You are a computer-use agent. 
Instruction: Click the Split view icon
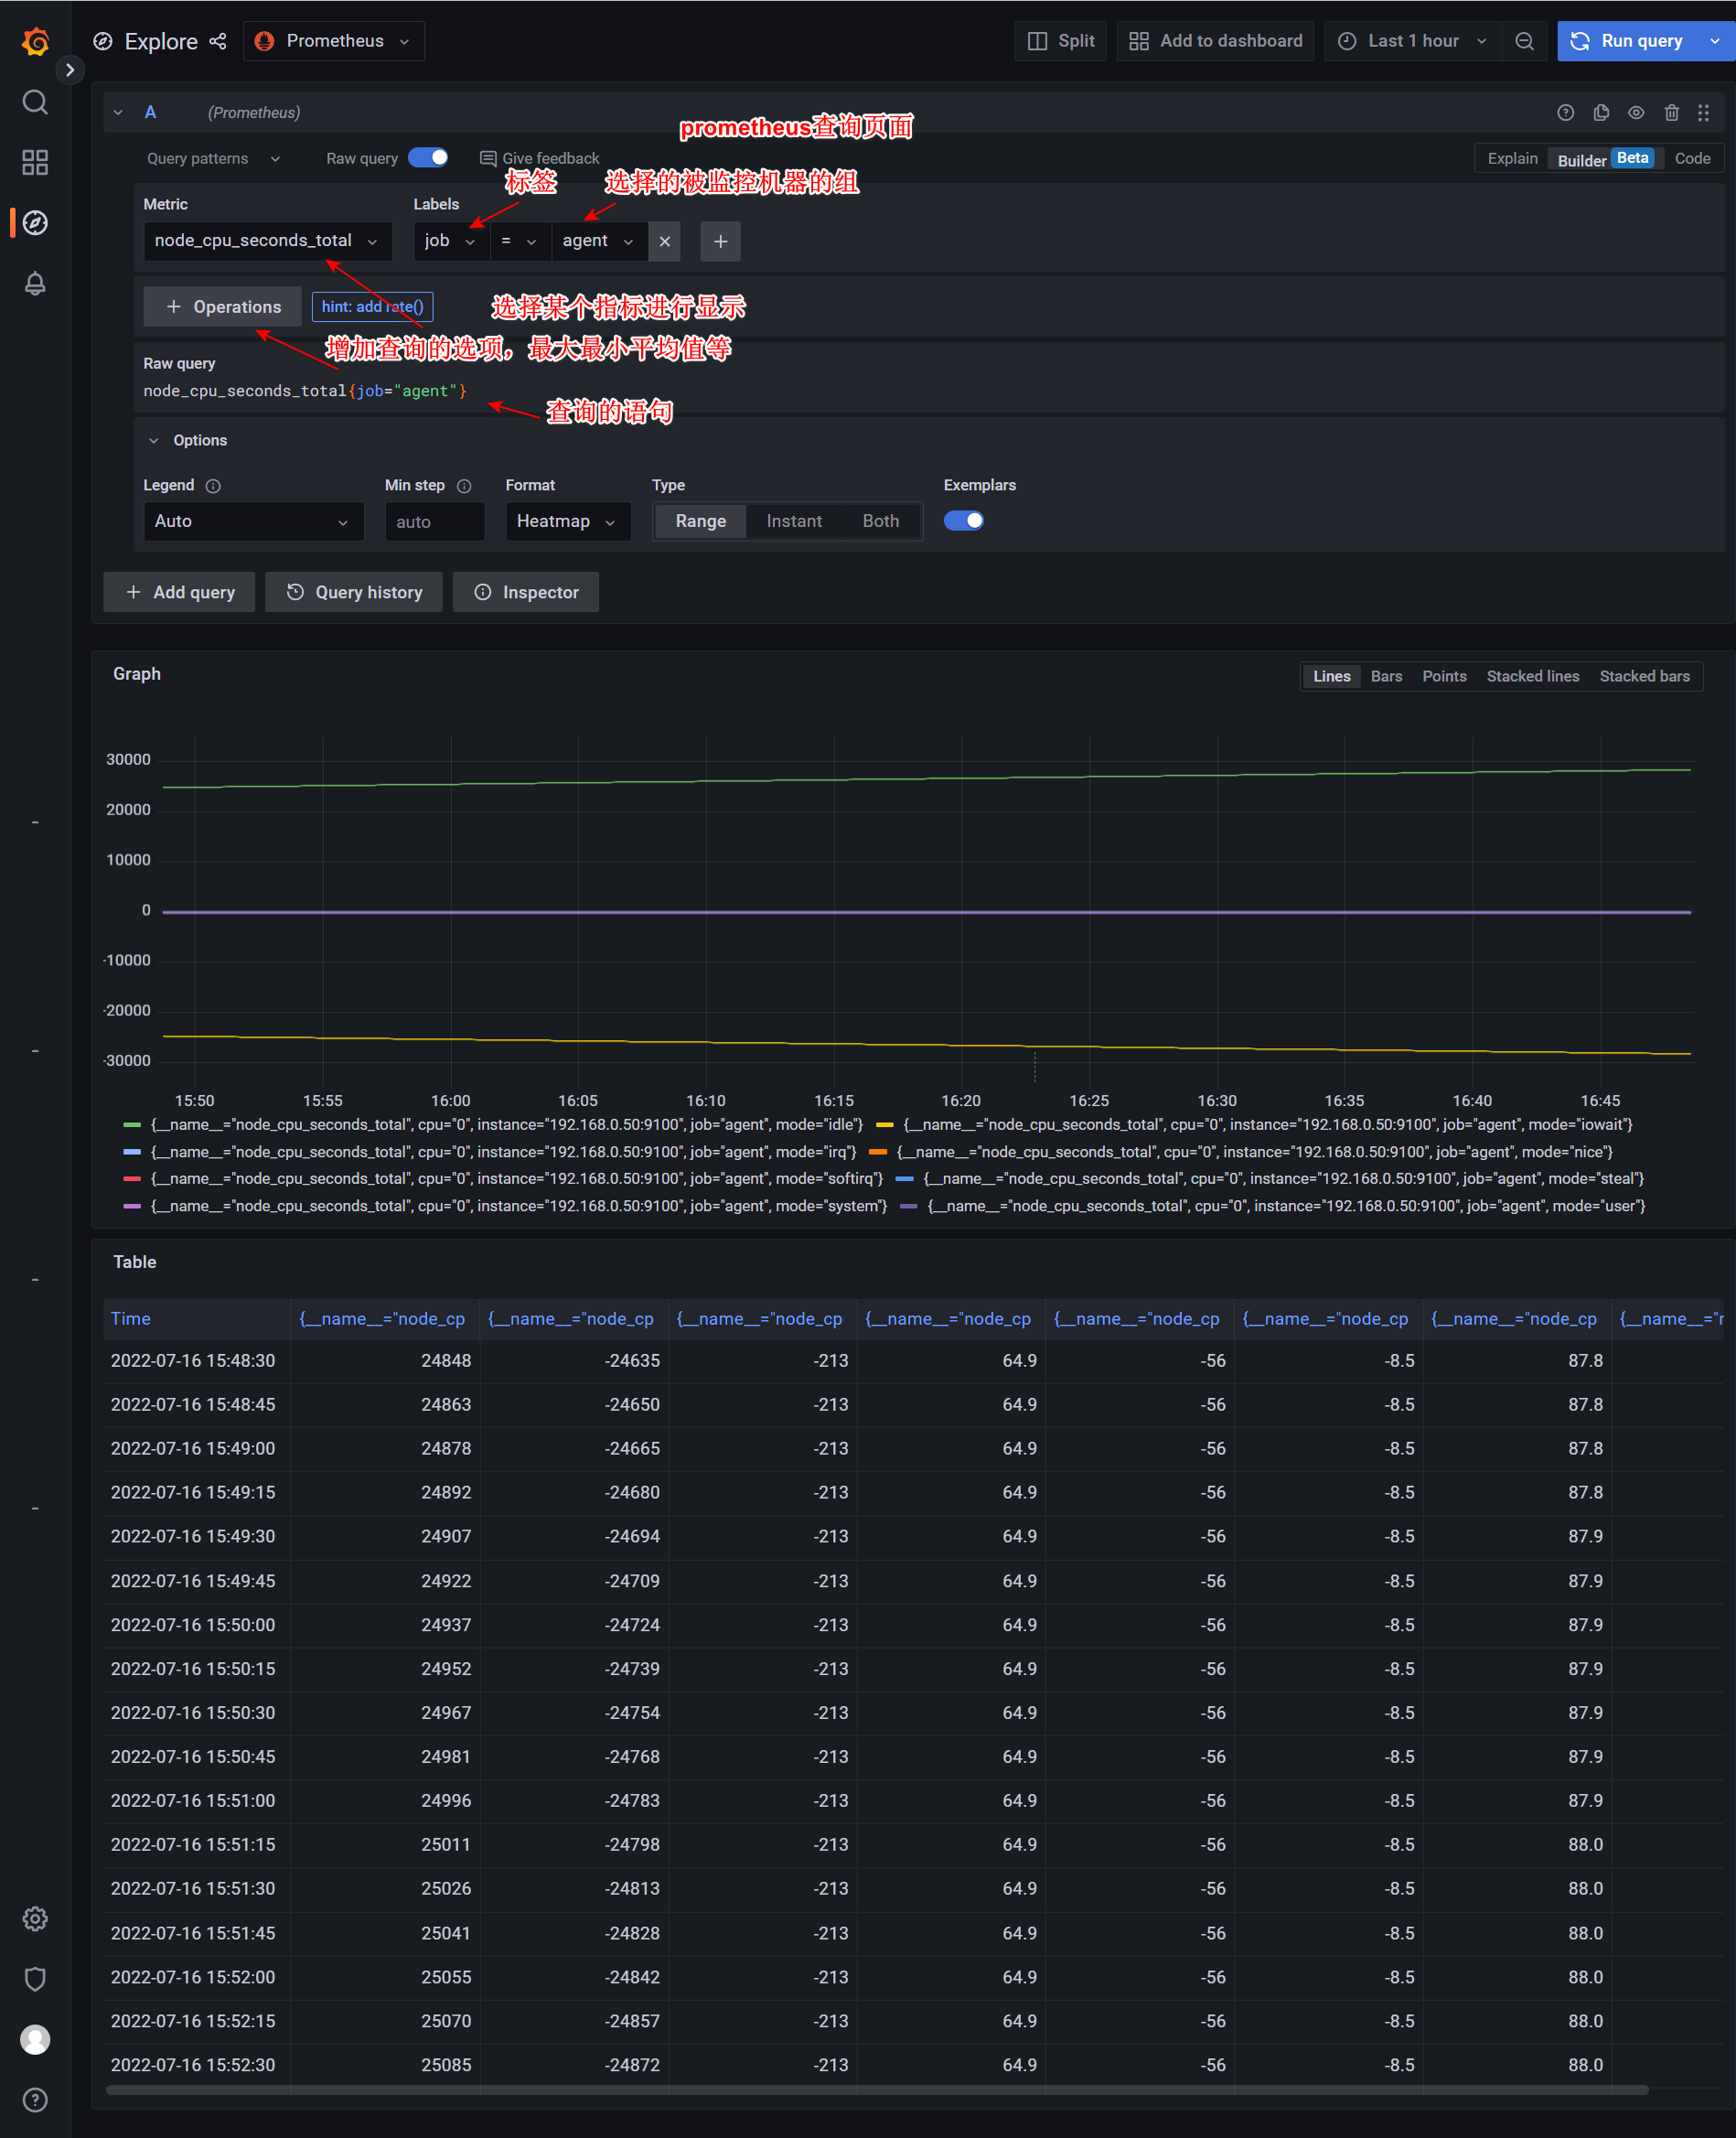1040,40
